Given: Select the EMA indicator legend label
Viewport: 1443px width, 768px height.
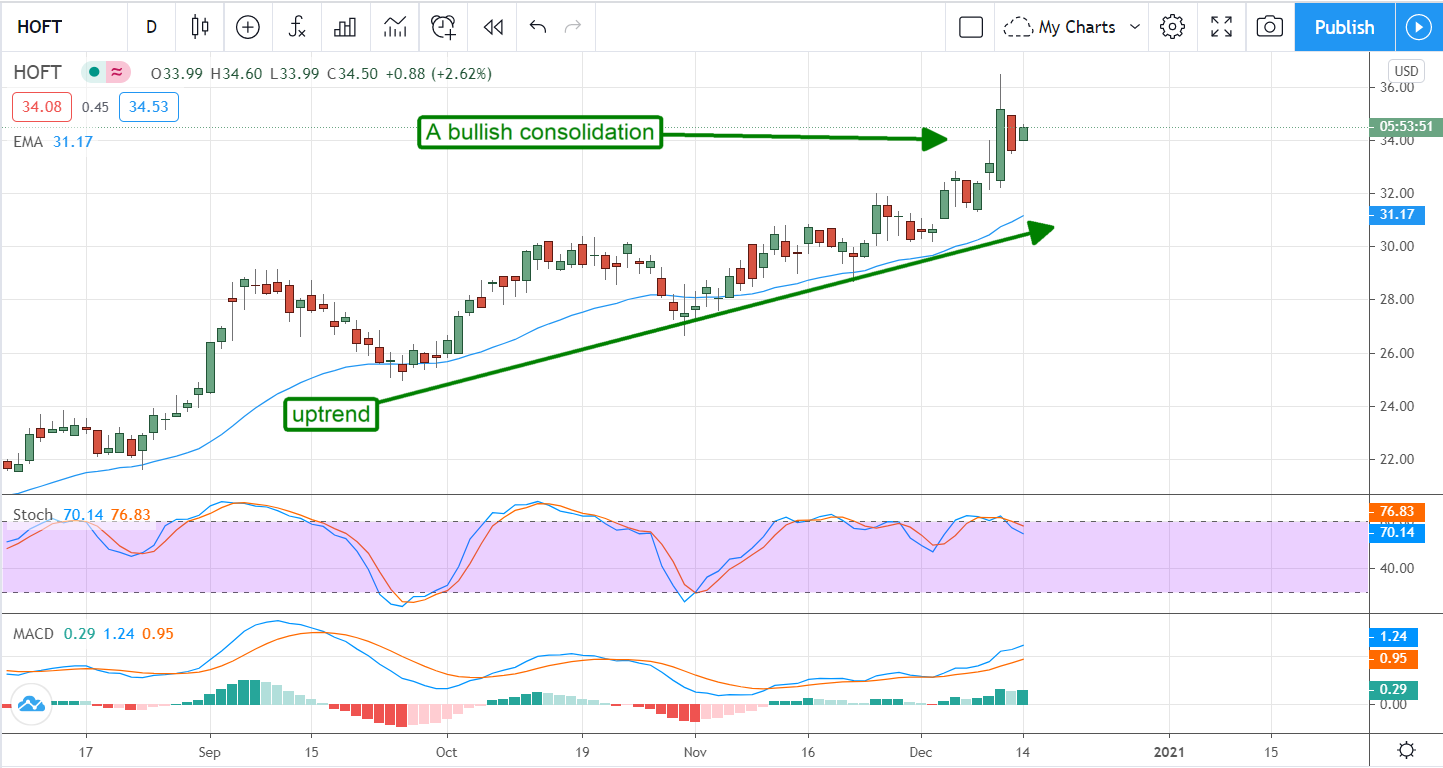Looking at the screenshot, I should (x=28, y=142).
